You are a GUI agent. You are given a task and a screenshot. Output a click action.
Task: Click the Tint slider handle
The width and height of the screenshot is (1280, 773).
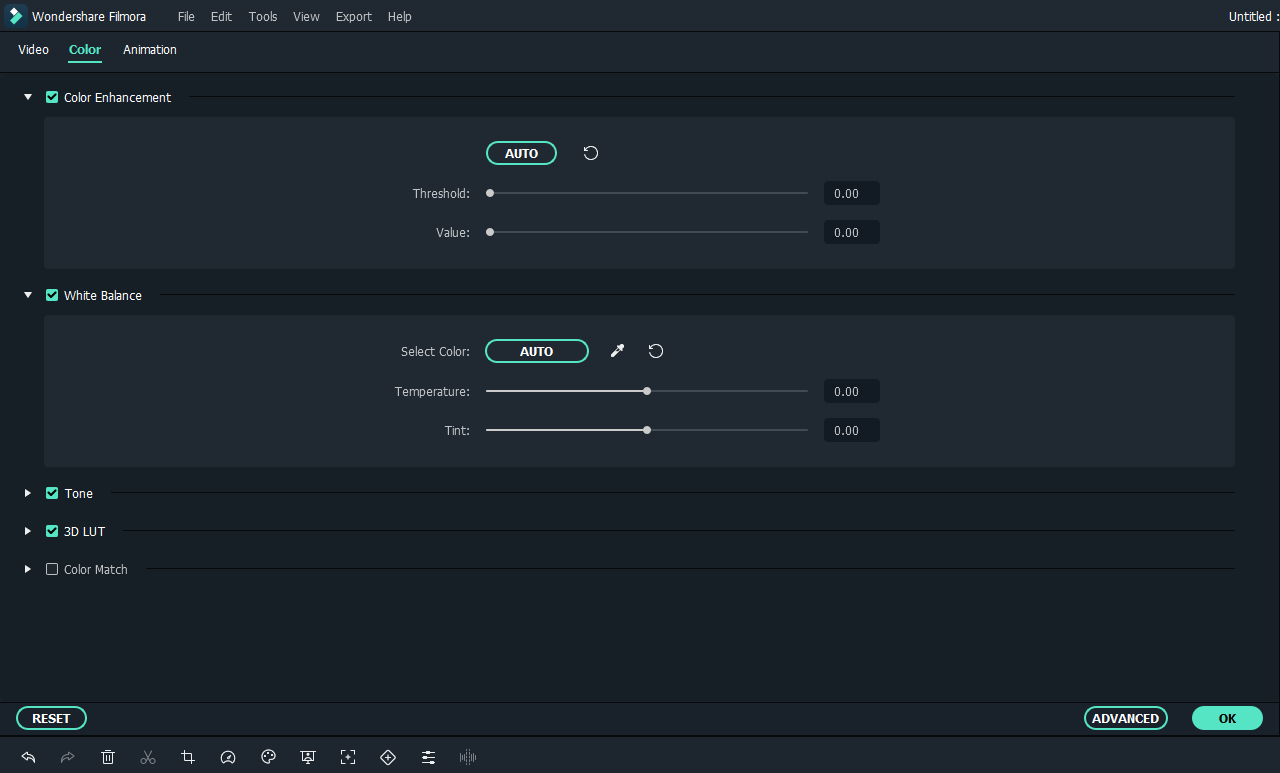pyautogui.click(x=647, y=430)
